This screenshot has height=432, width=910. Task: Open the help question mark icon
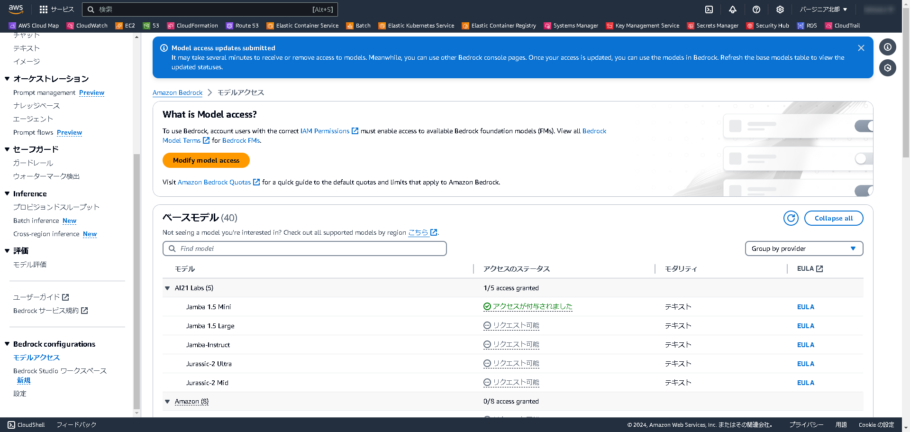pos(756,9)
